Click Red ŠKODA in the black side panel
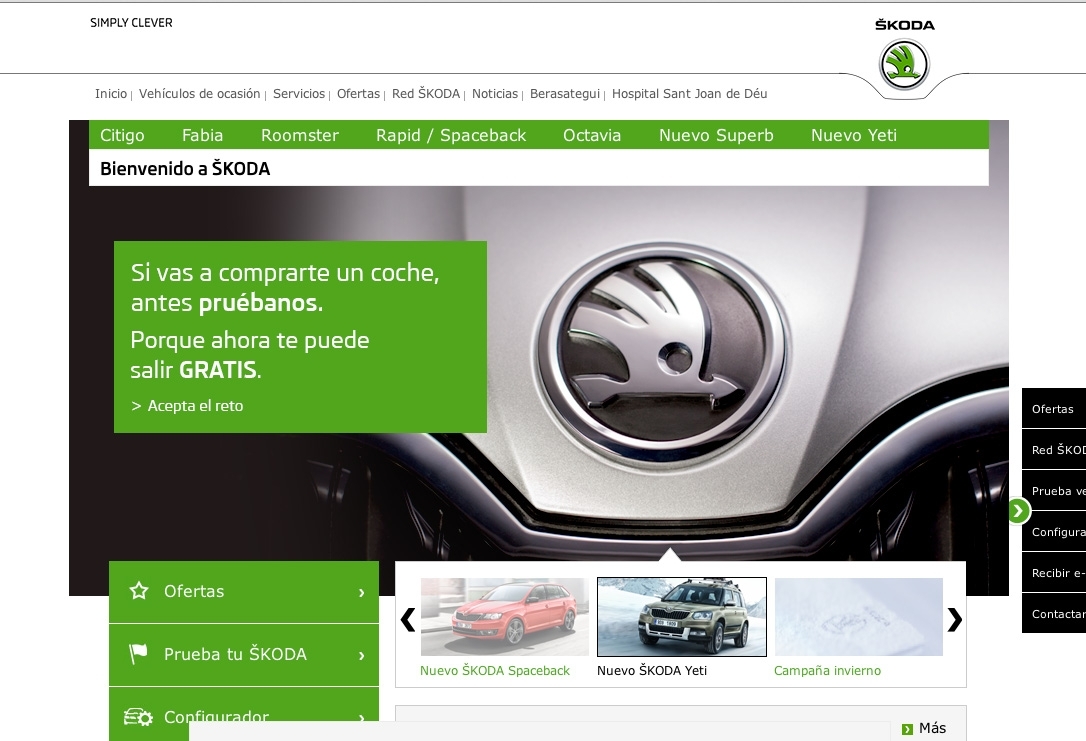1086x741 pixels. coord(1053,449)
